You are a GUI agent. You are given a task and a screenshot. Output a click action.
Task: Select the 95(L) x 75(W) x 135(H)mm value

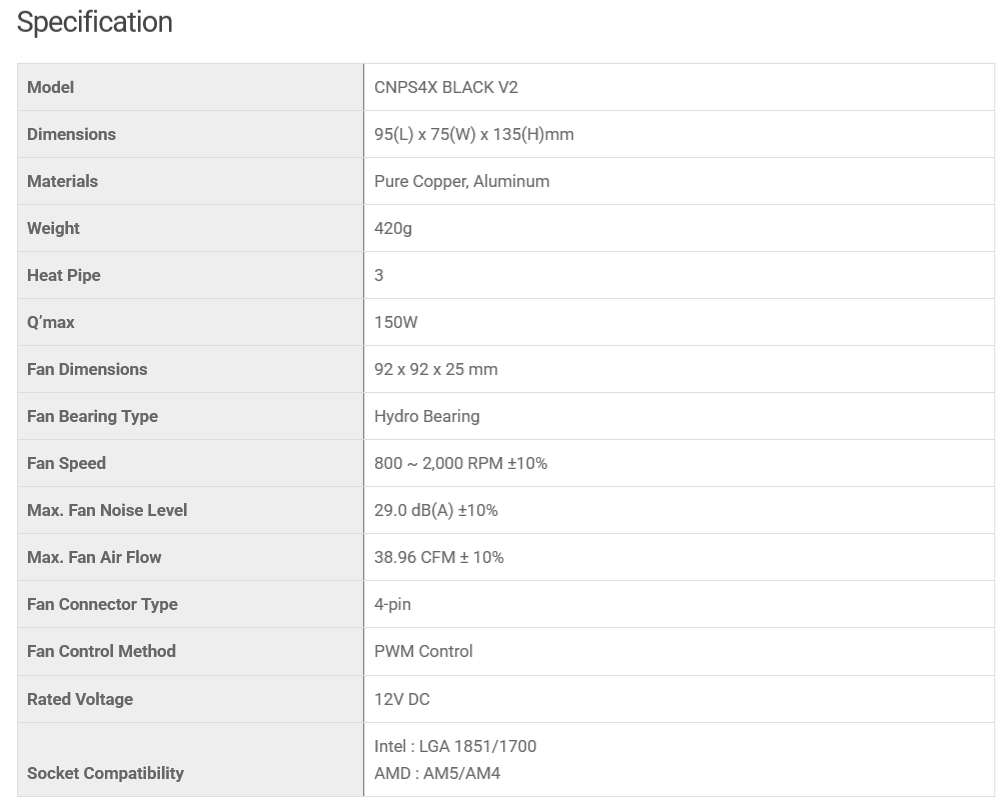point(474,134)
